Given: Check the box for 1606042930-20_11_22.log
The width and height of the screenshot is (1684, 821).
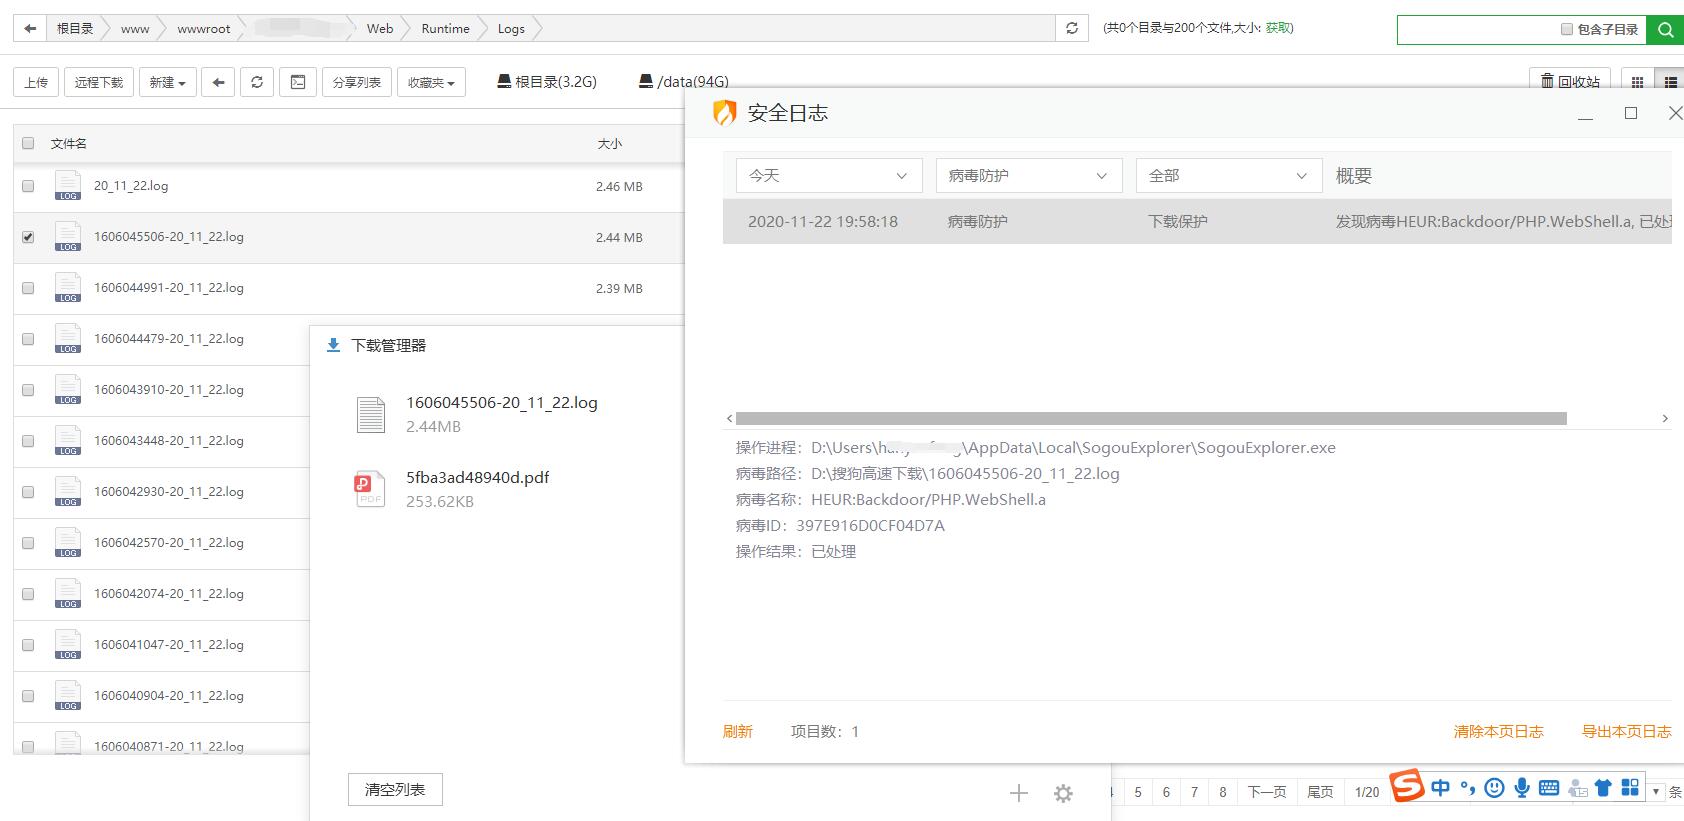Looking at the screenshot, I should pos(28,492).
